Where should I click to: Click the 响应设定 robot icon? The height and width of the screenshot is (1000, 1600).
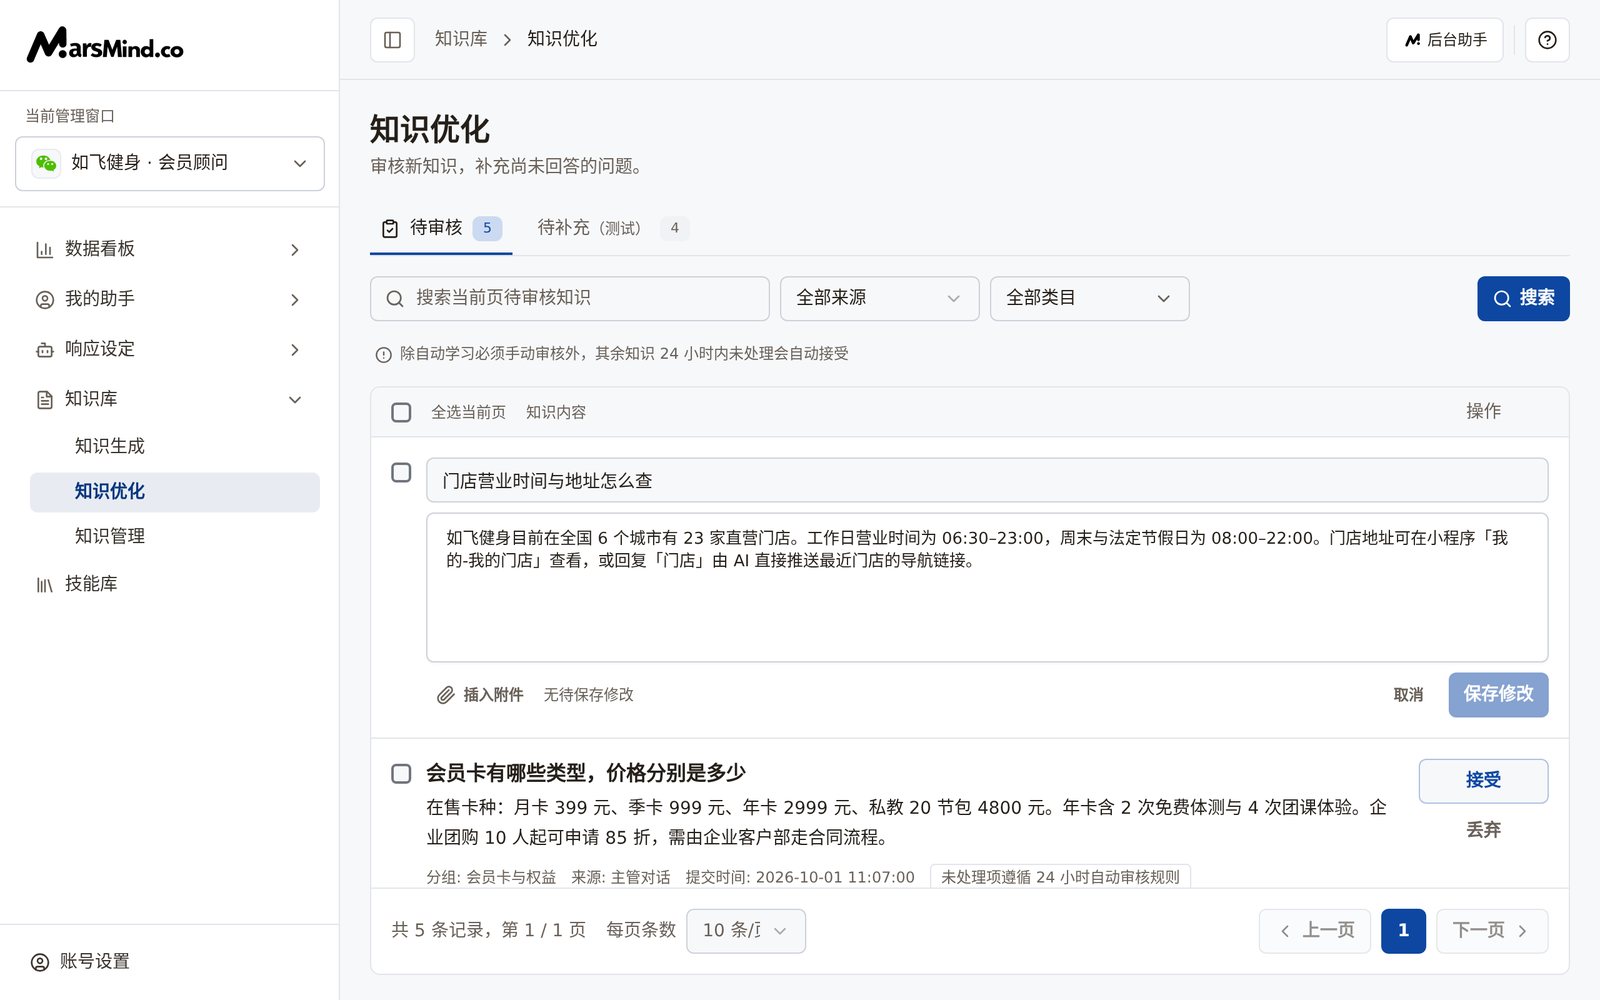click(x=44, y=349)
